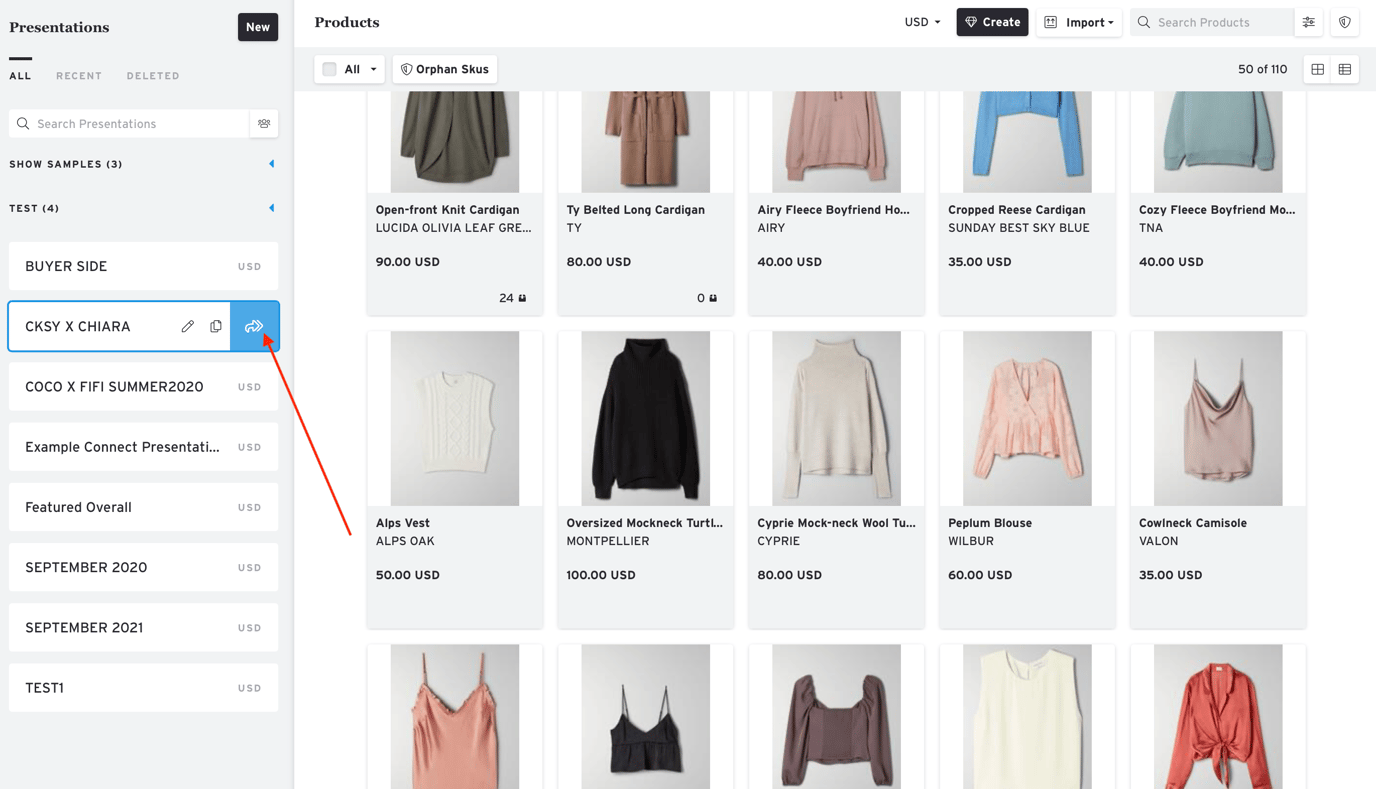
Task: Open the Import dropdown menu
Action: tap(1079, 22)
